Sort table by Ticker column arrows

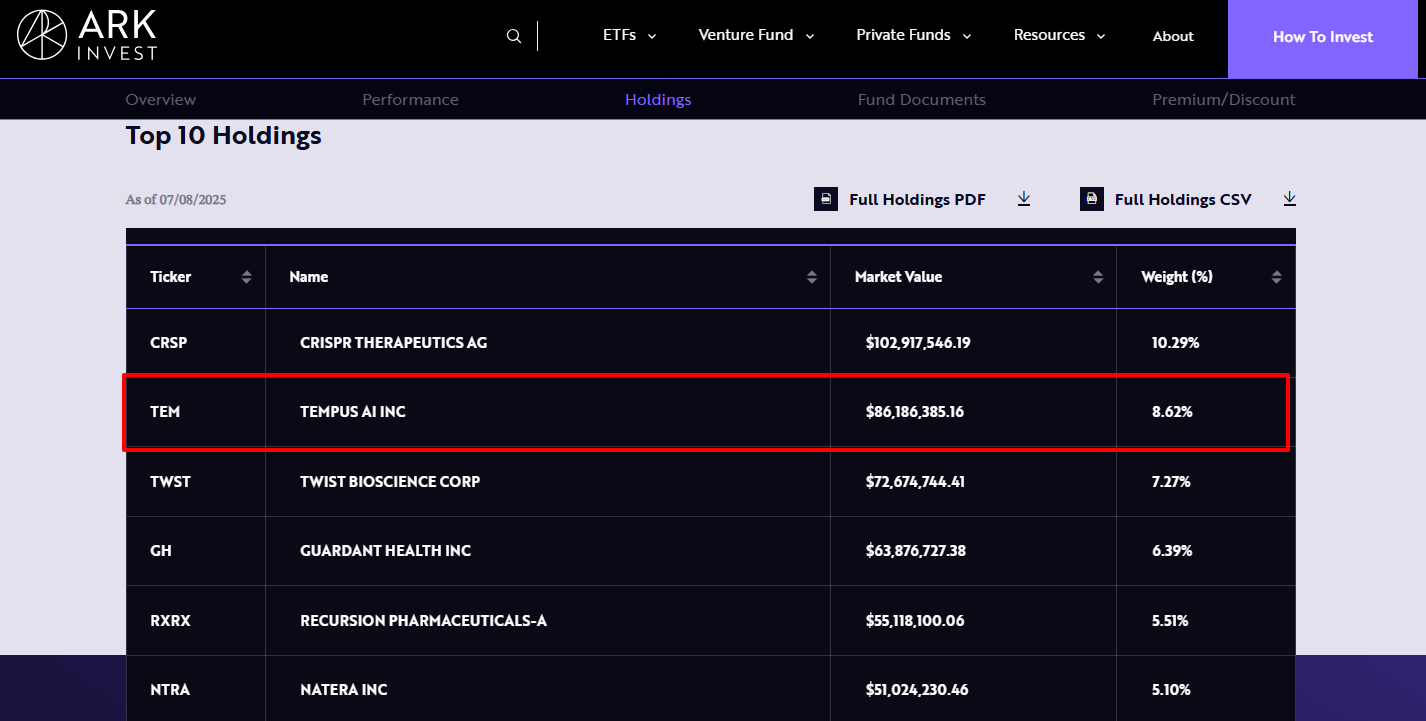[247, 277]
